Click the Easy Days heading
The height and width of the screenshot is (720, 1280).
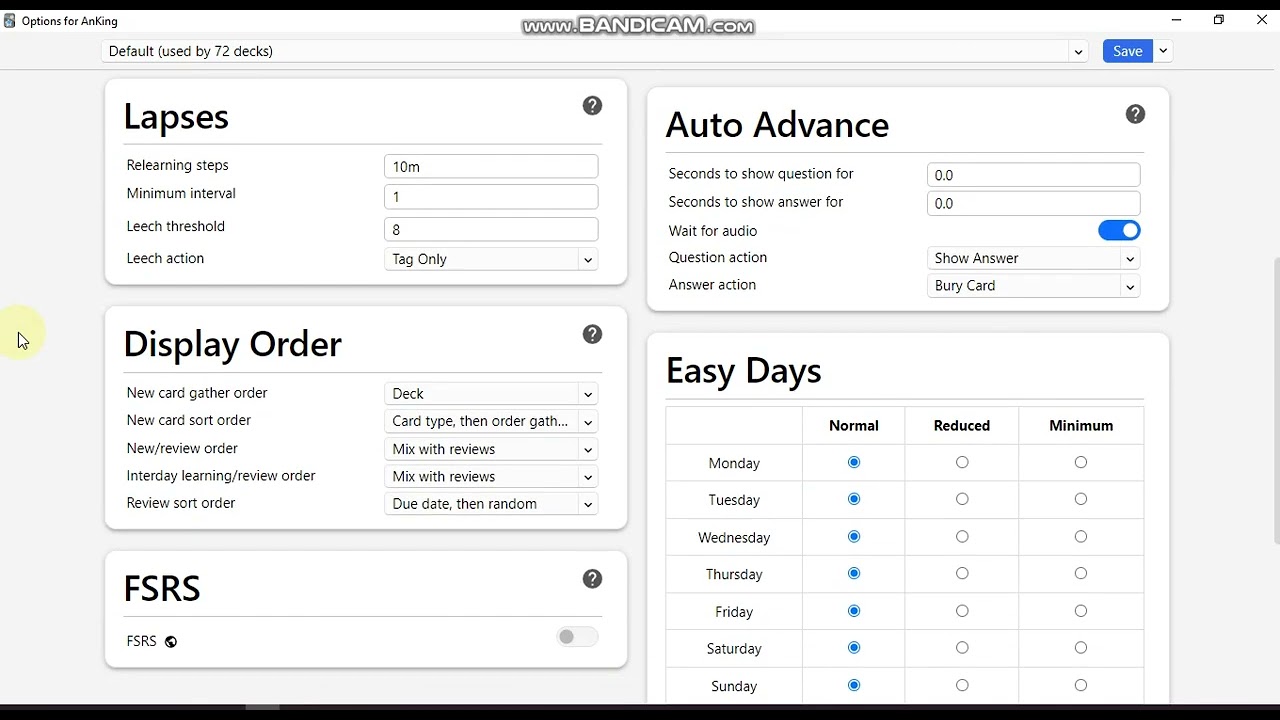click(x=744, y=370)
